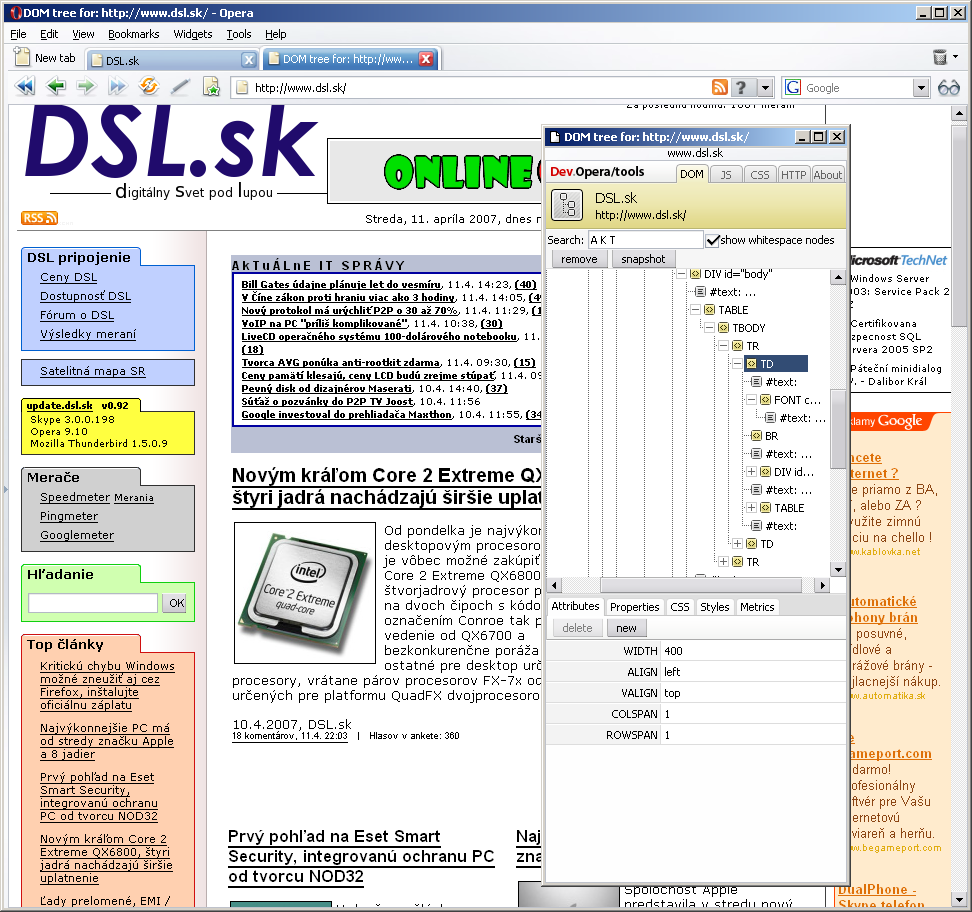The width and height of the screenshot is (972, 912).
Task: Click the RSS feed icon in address bar
Action: coord(720,87)
